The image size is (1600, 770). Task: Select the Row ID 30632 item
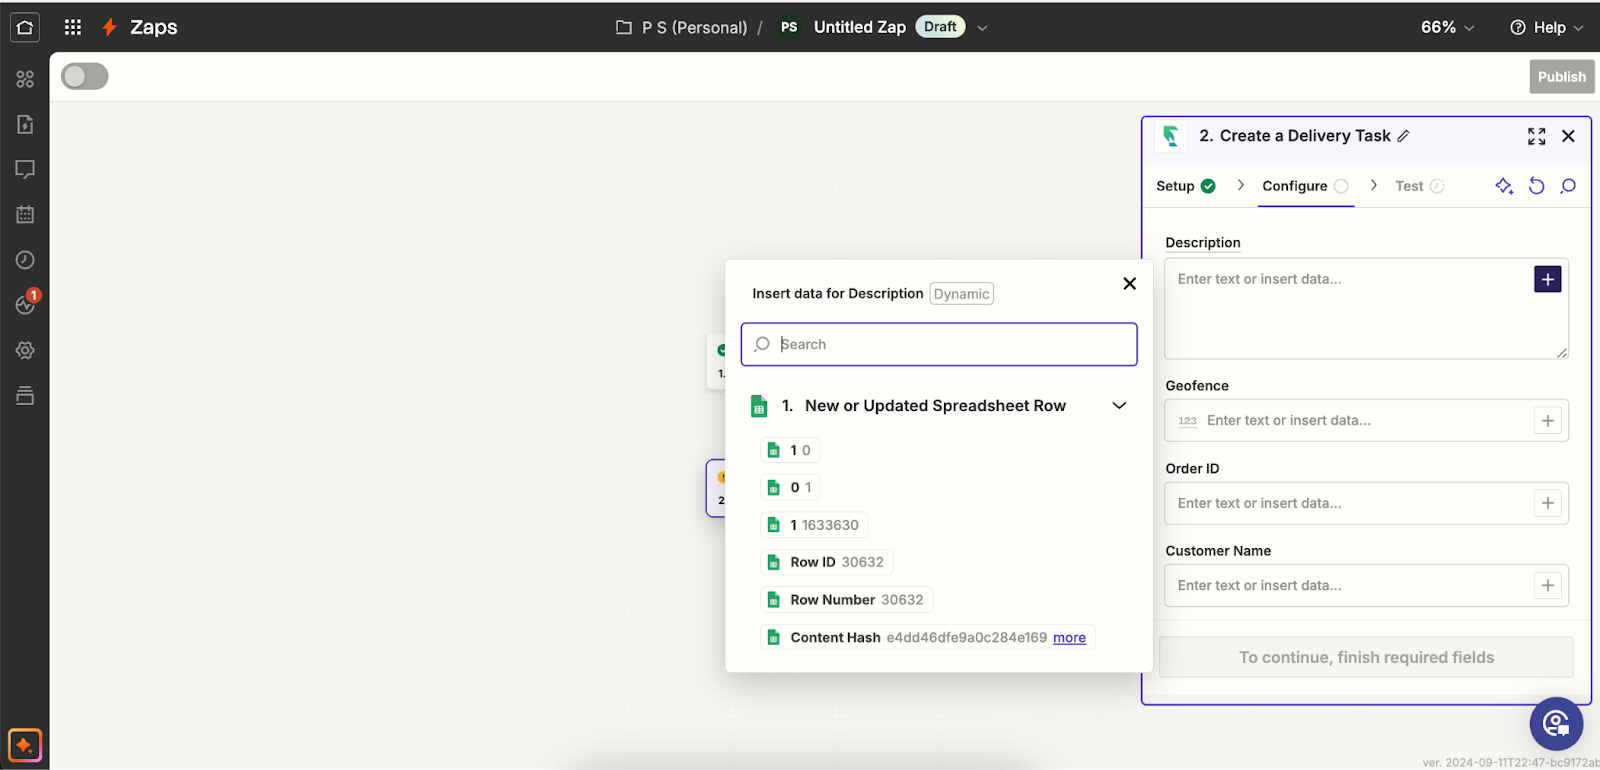point(827,562)
